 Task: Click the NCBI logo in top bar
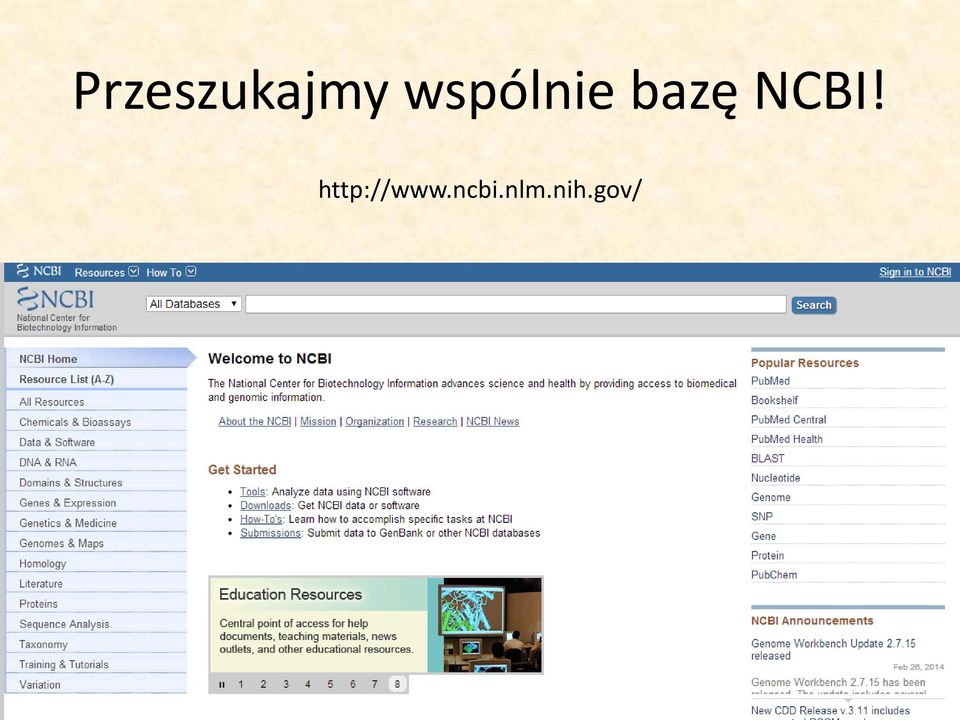coord(39,271)
